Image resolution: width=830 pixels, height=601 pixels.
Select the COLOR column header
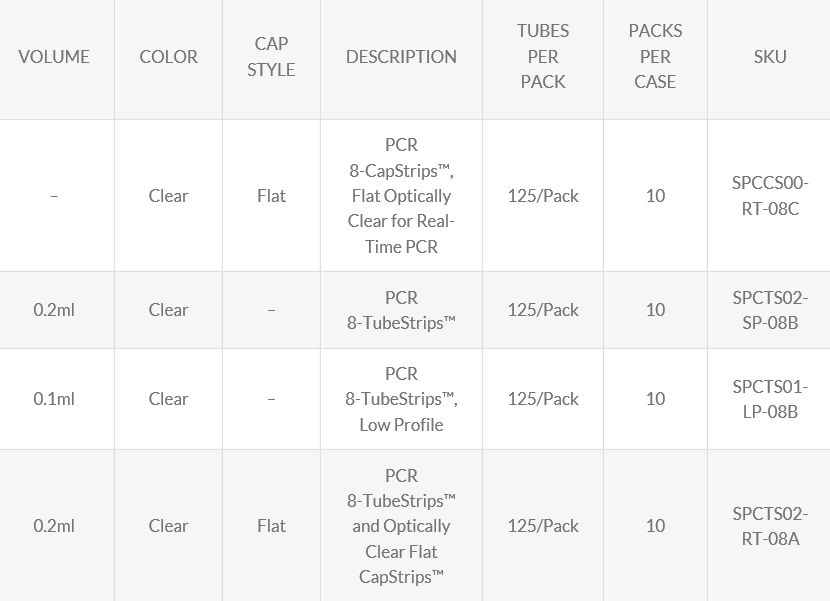point(168,57)
